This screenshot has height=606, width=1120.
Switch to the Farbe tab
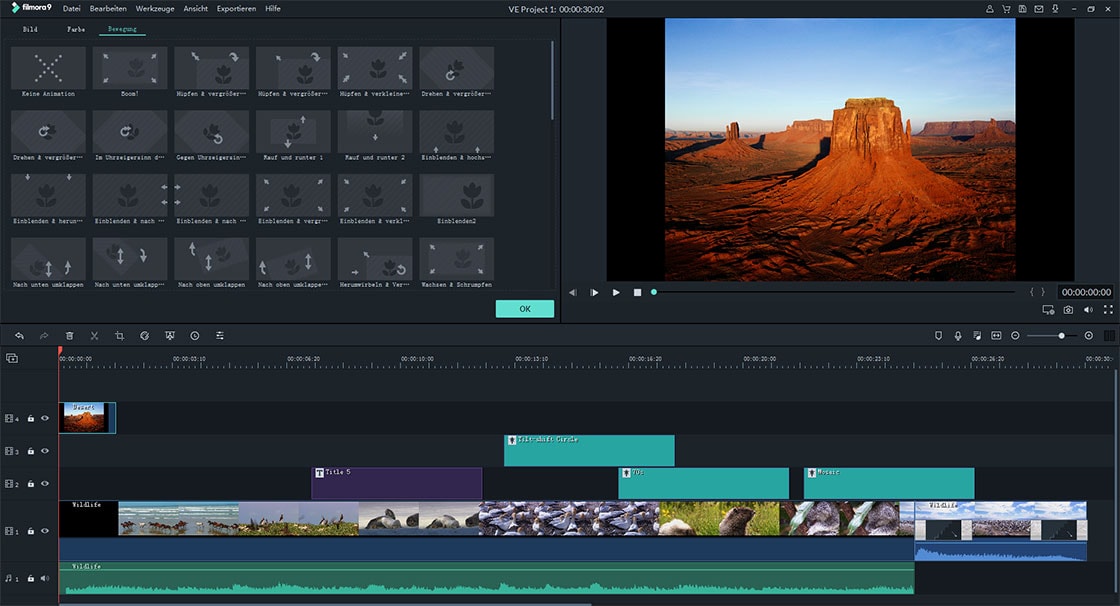tap(76, 29)
